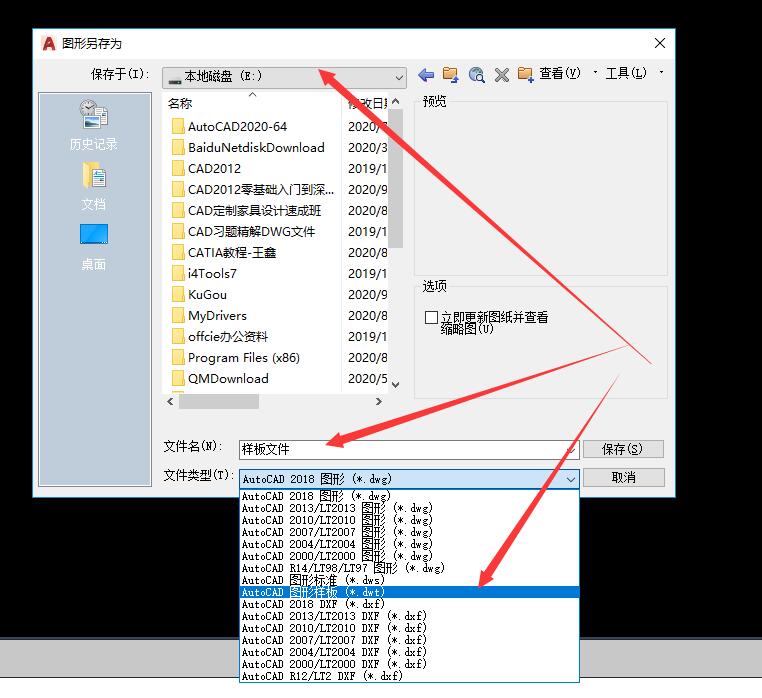
Task: Select the CAD习题精解DWG文件 folder name
Action: 251,232
